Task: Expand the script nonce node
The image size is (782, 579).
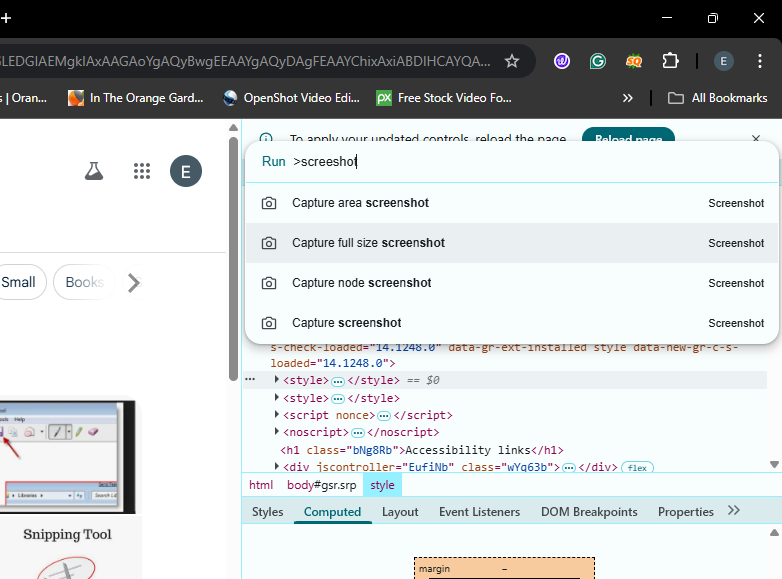Action: pyautogui.click(x=277, y=414)
